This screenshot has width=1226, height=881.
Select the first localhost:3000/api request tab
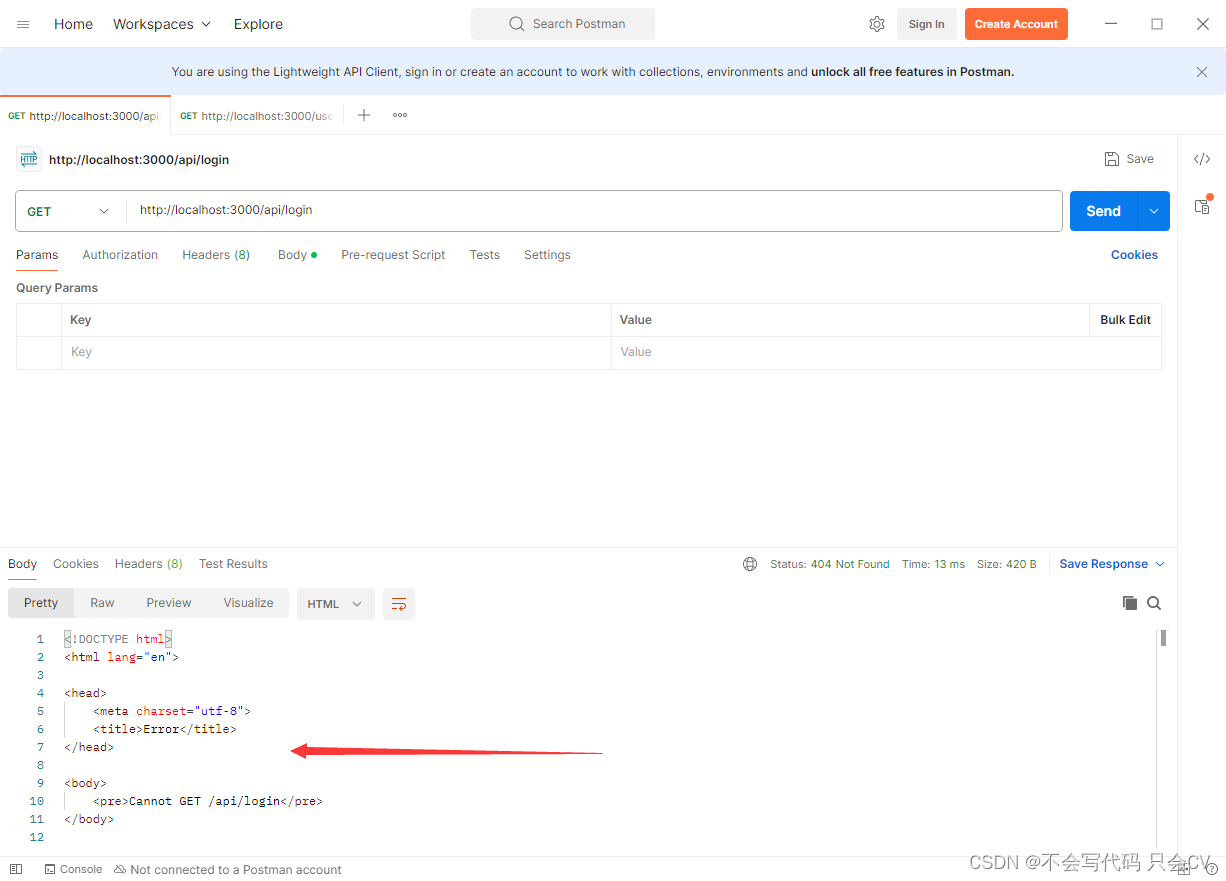pyautogui.click(x=85, y=116)
